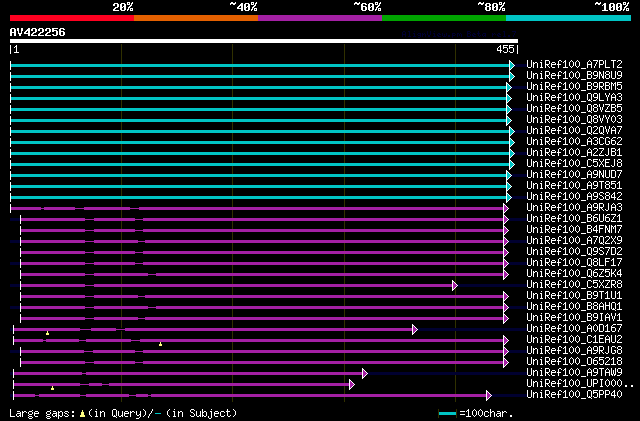Click the arrowhead ending the UniRef100_A7PLT2 alignment
Image resolution: width=640 pixels, height=421 pixels.
(512, 65)
